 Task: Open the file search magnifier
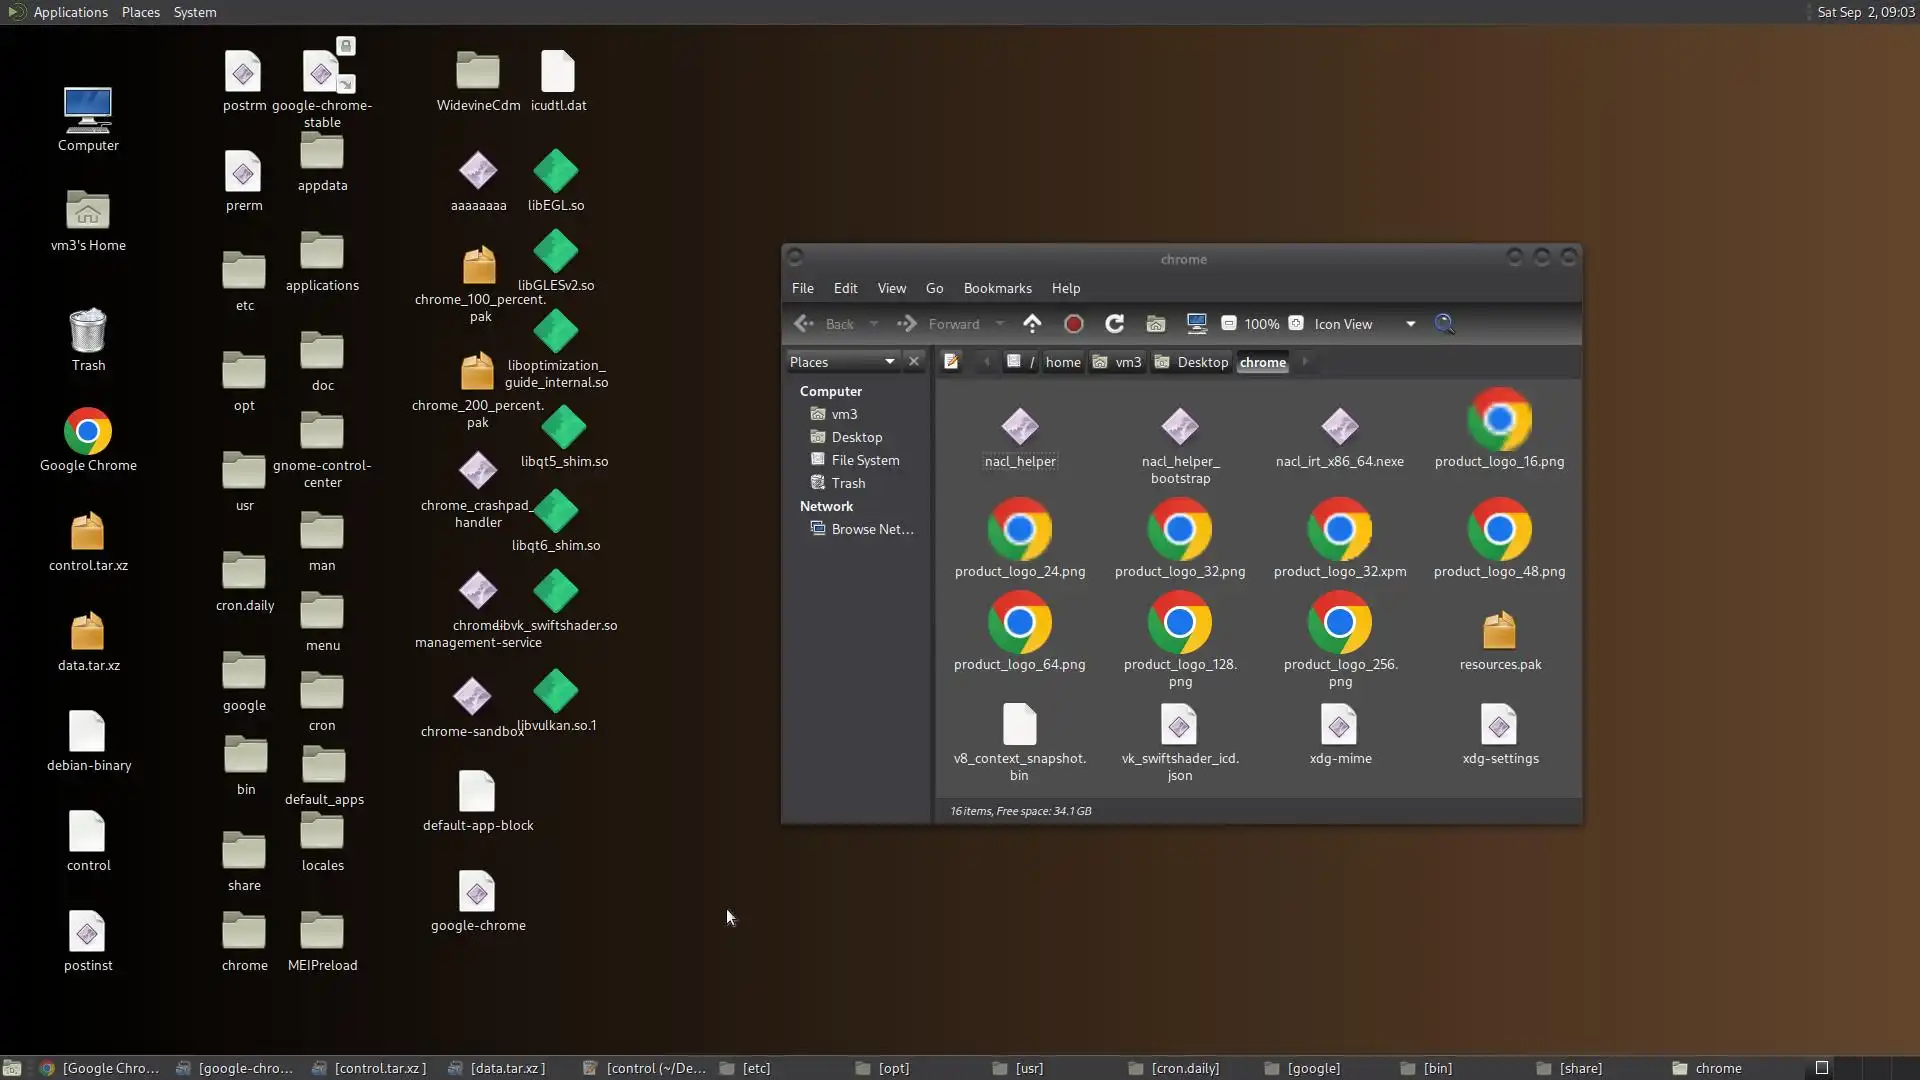click(1444, 323)
